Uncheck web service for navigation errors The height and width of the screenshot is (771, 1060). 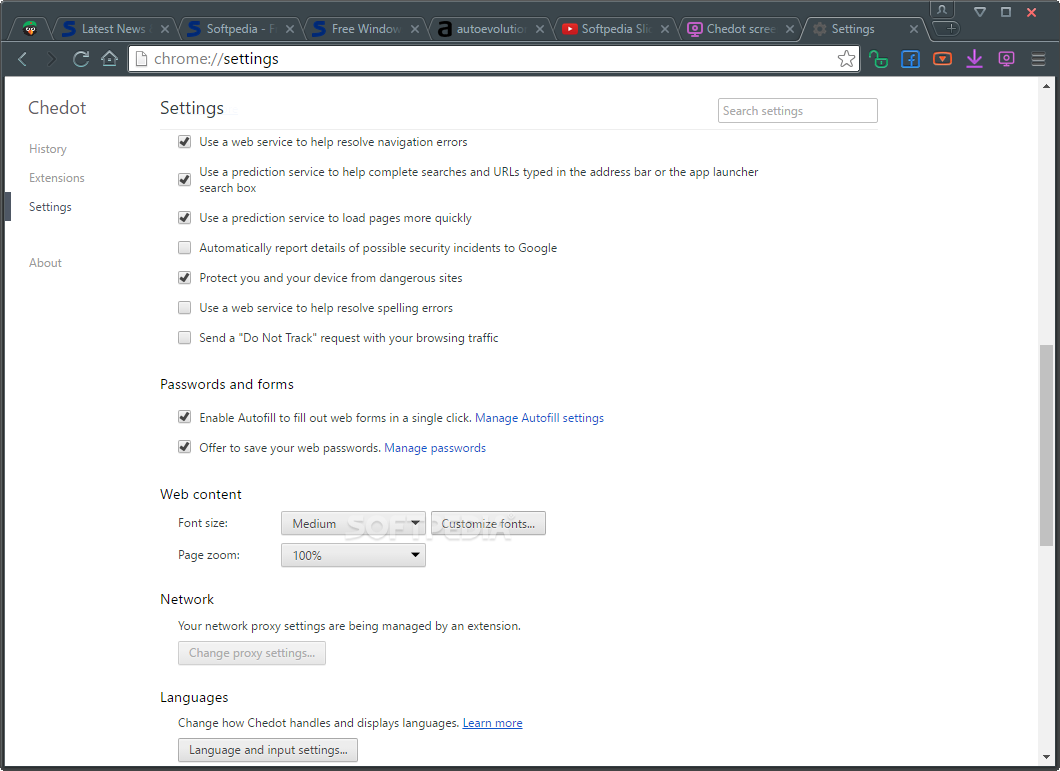pos(184,141)
